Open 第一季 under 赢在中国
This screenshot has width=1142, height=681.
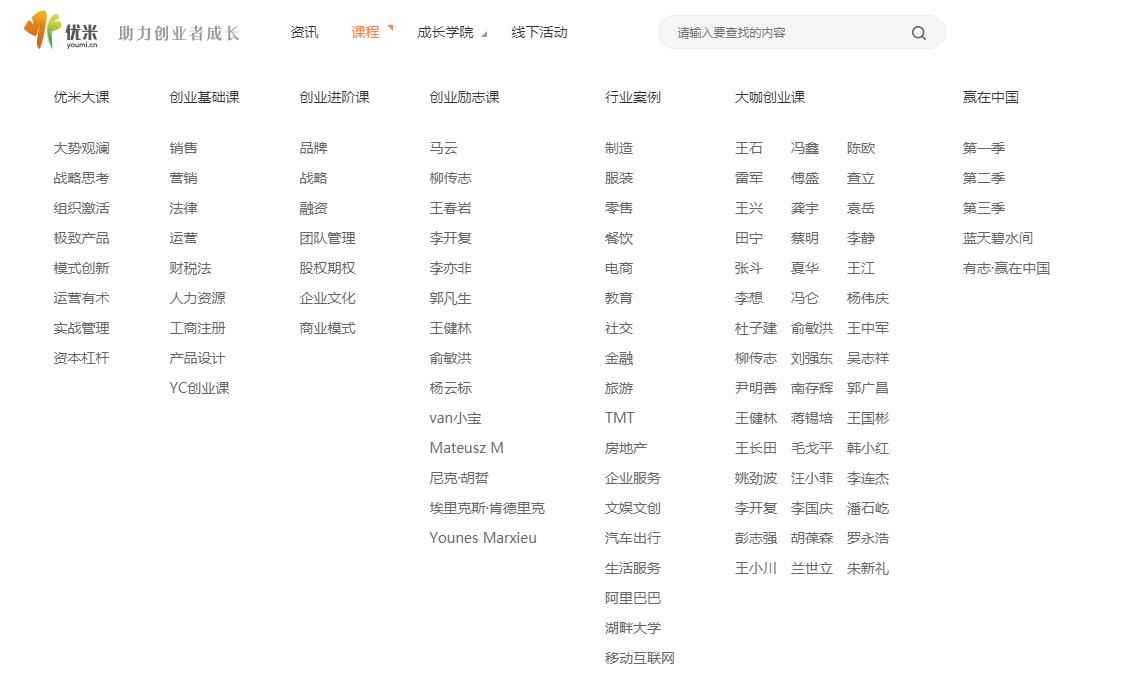coord(983,148)
